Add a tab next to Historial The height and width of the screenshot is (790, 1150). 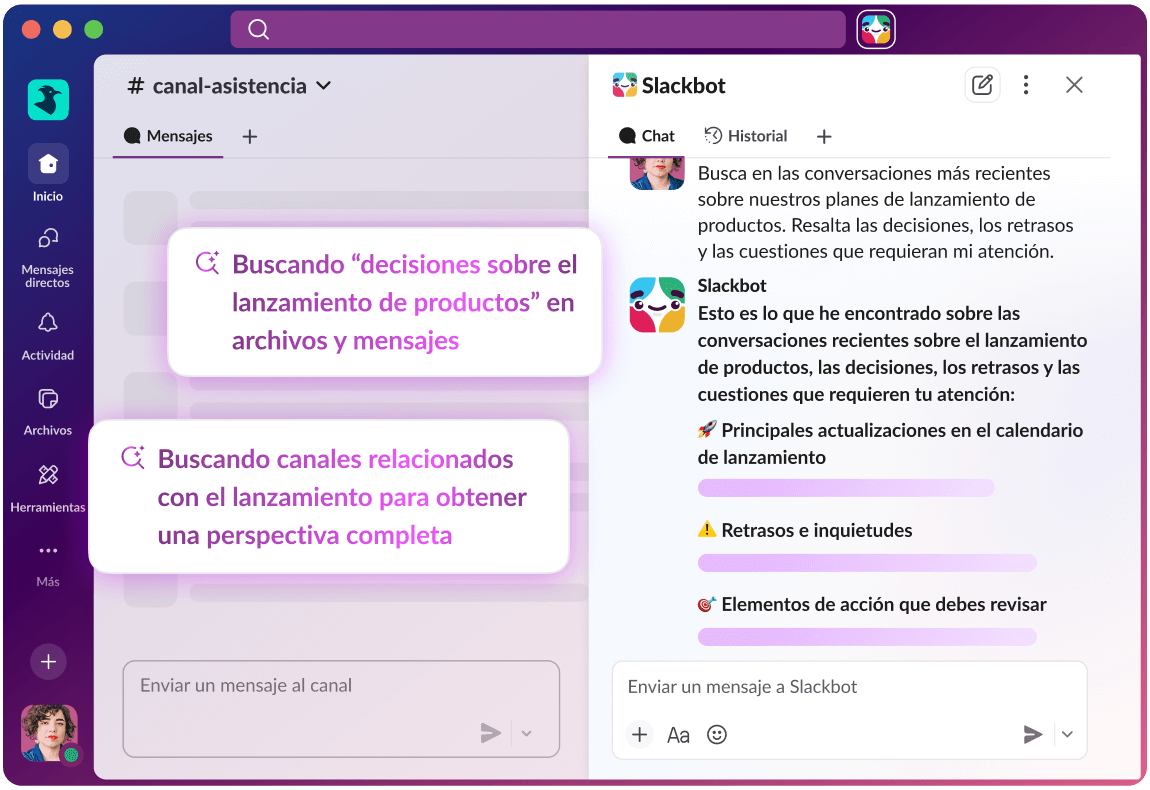[x=824, y=136]
